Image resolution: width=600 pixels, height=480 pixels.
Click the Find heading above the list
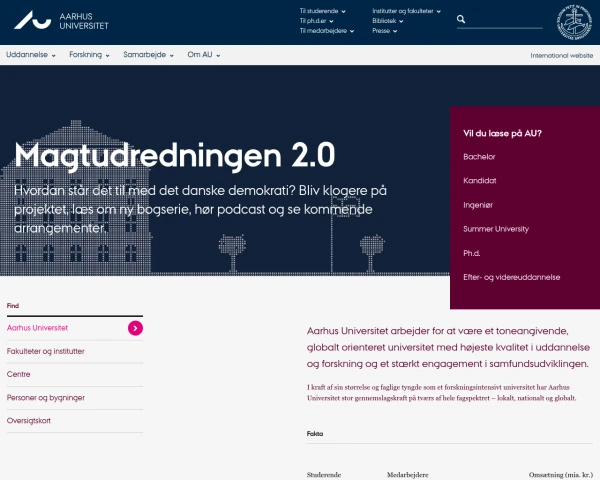click(13, 305)
